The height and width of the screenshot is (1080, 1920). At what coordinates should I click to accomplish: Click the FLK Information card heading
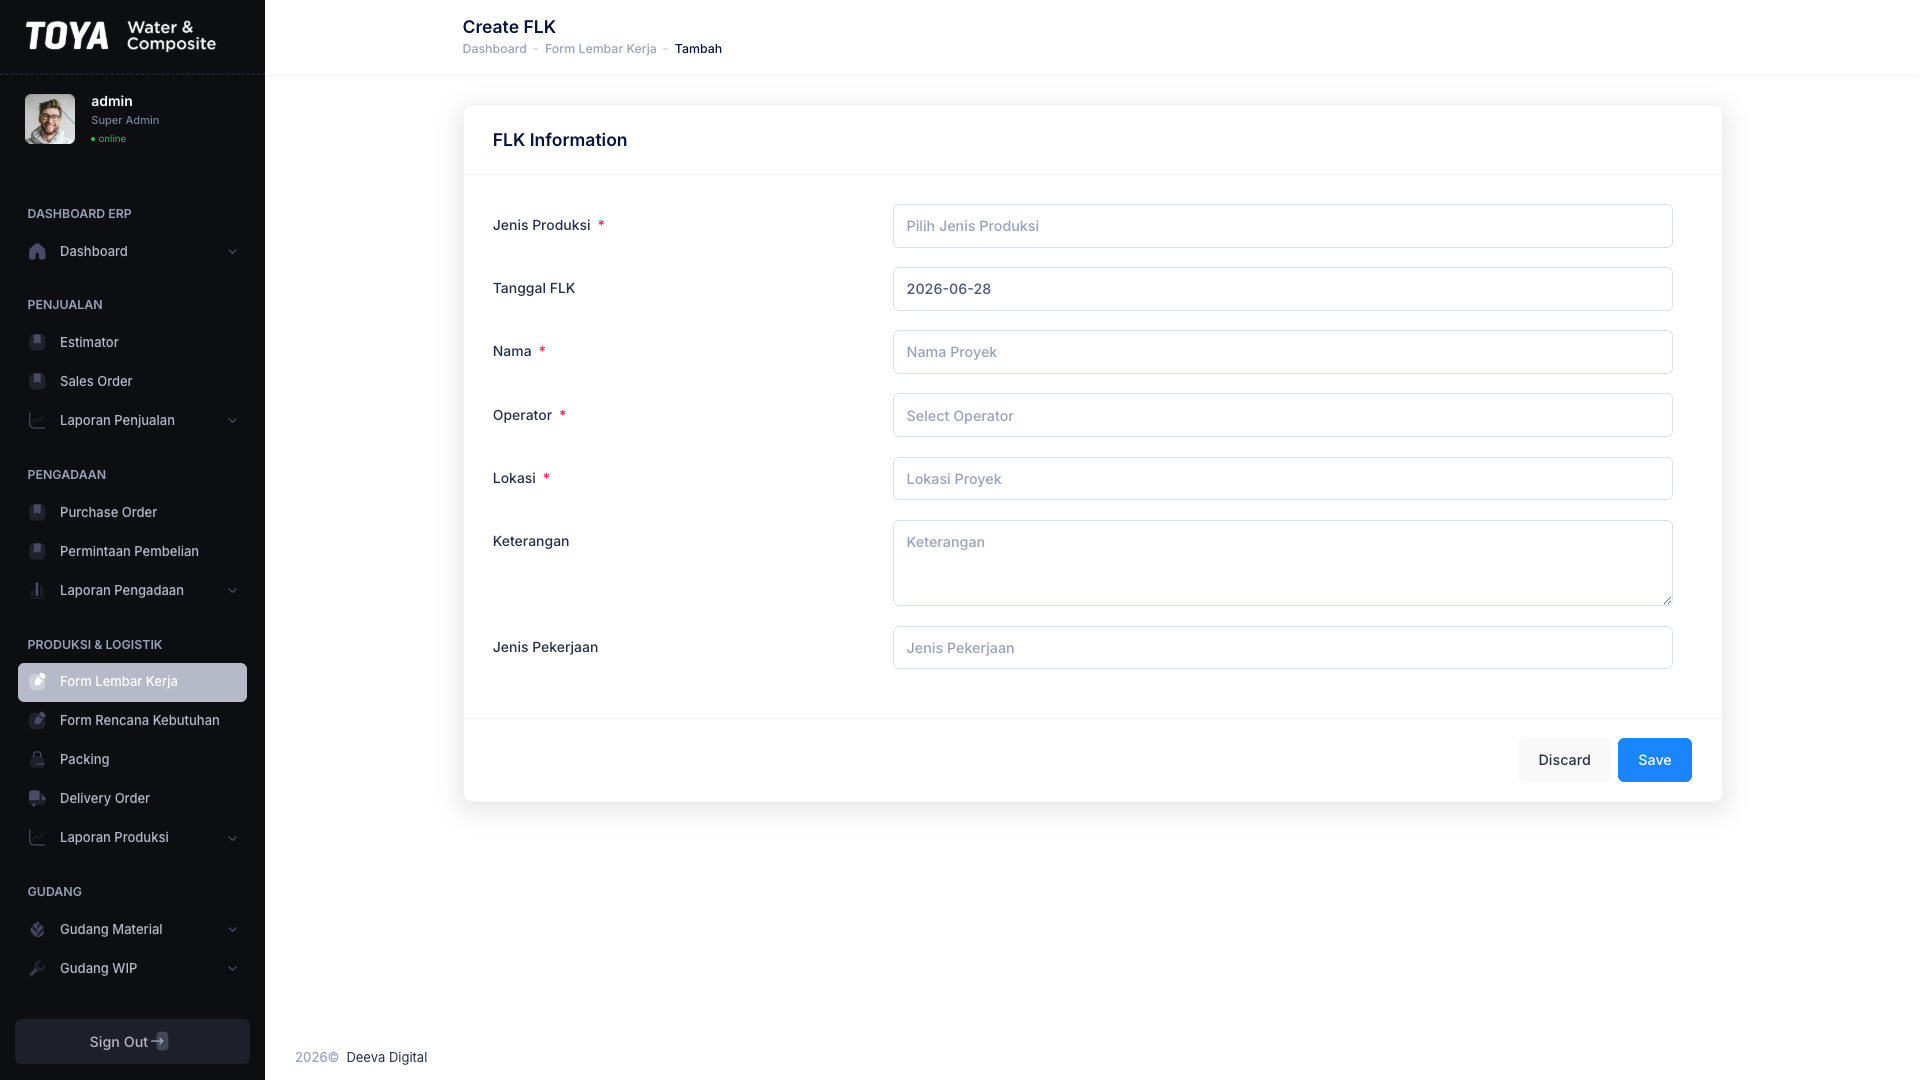(560, 140)
